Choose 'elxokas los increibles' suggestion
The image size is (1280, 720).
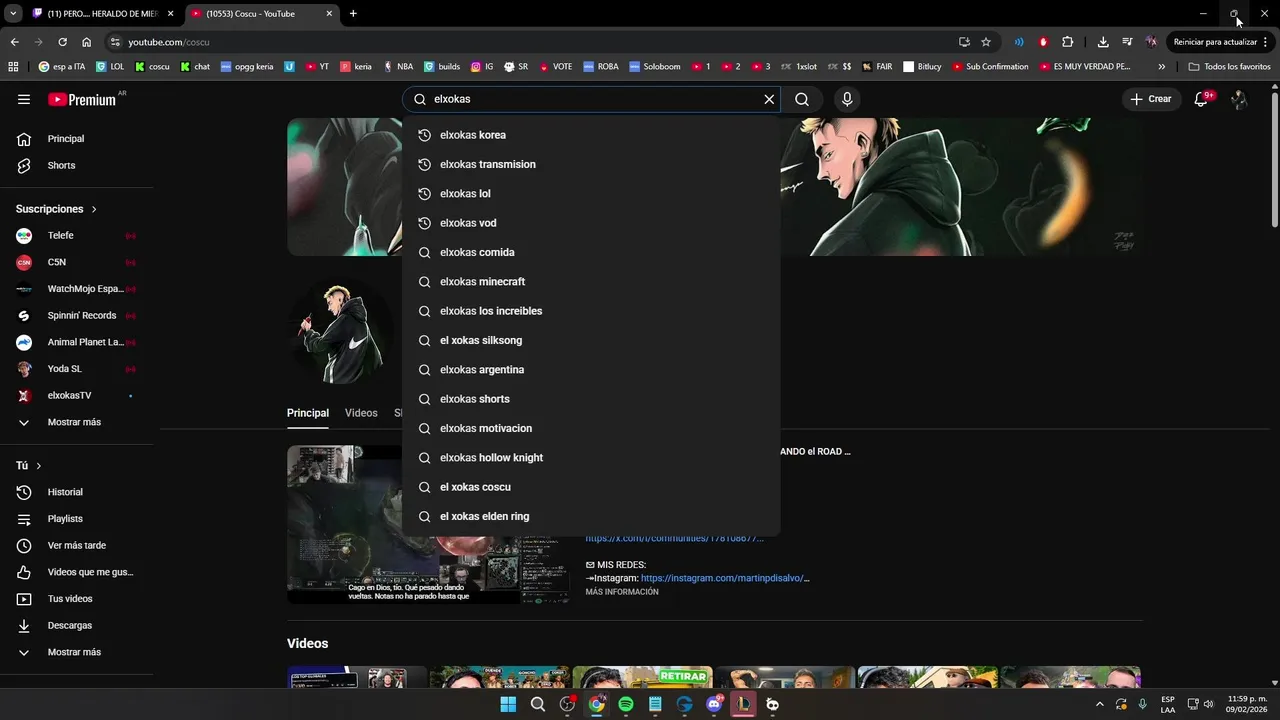(591, 311)
